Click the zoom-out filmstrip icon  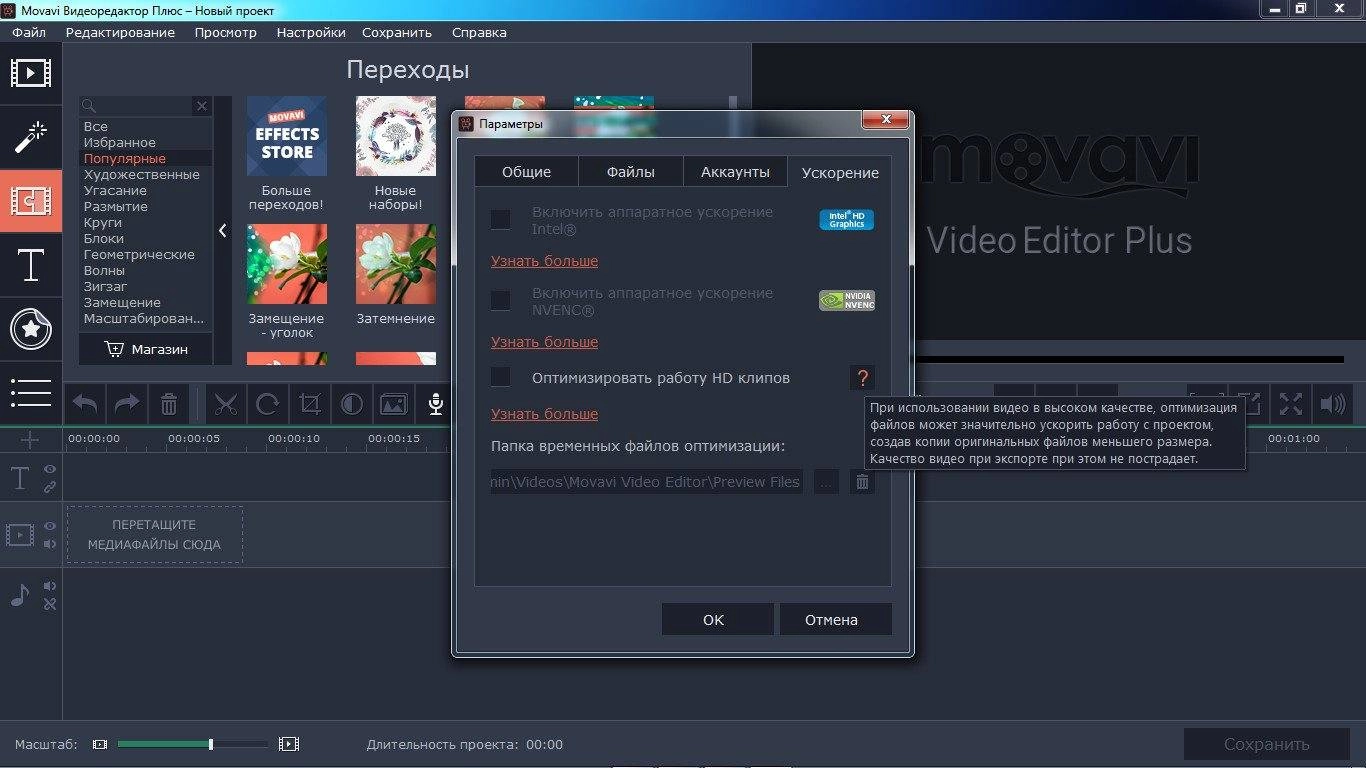99,745
